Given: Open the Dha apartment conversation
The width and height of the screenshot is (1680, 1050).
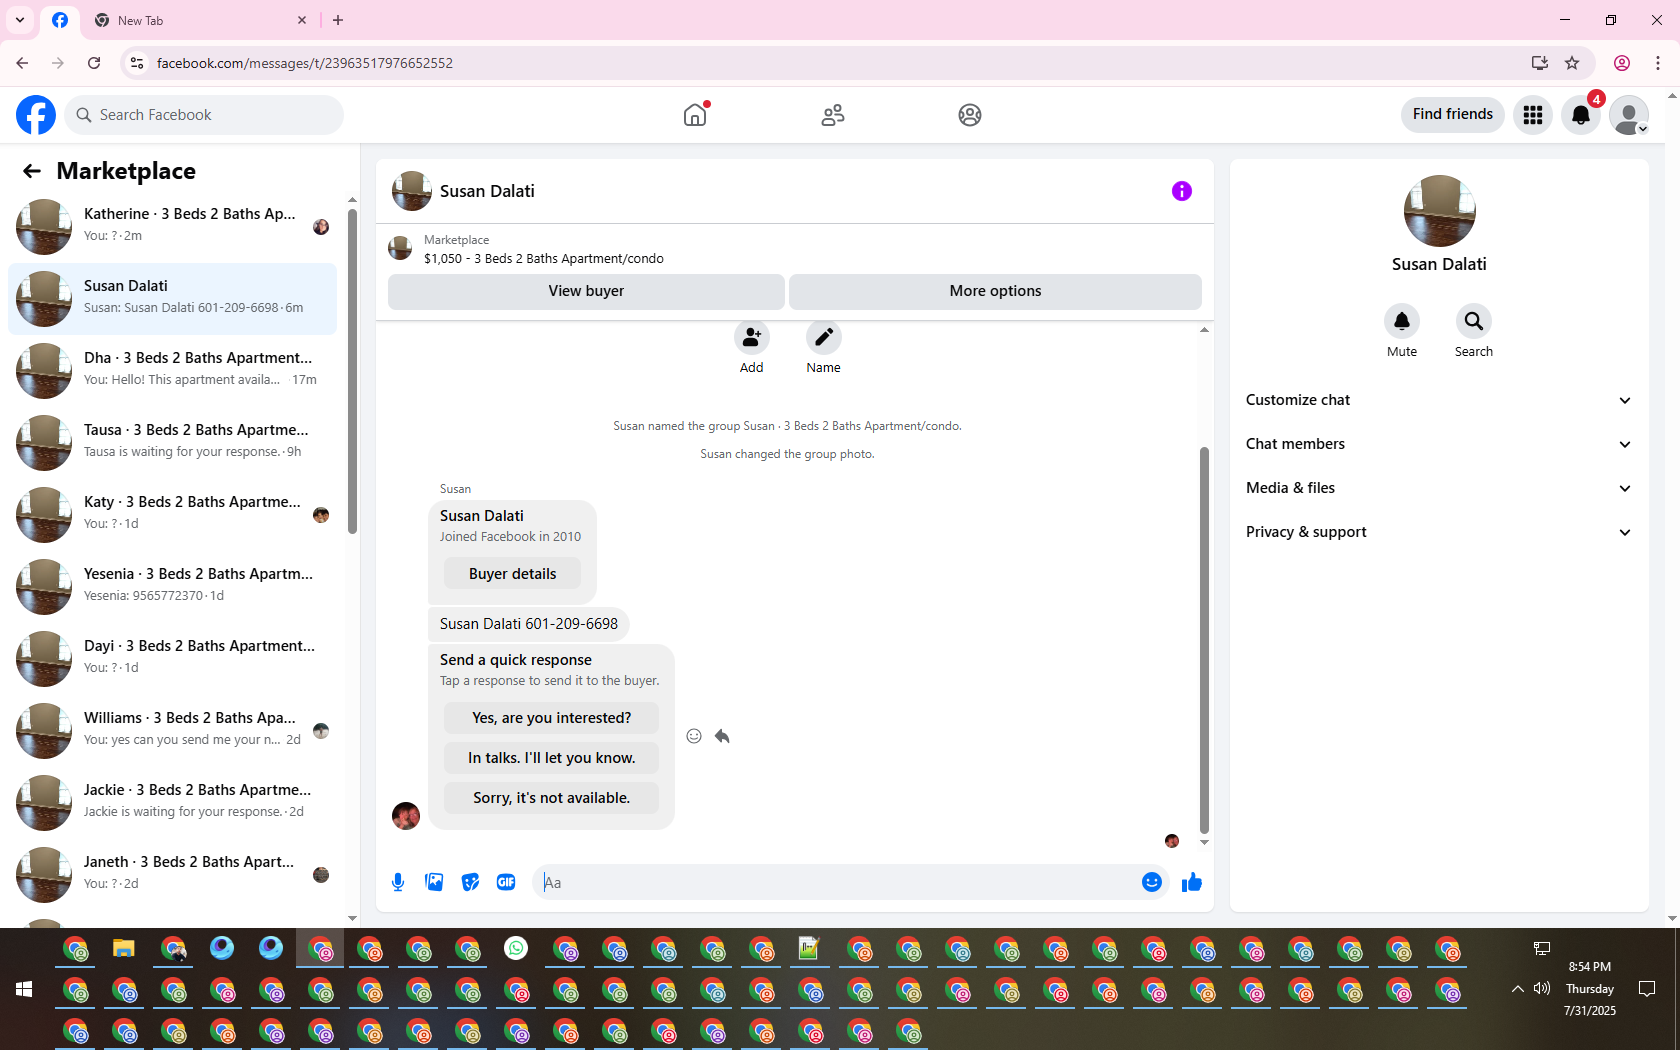Looking at the screenshot, I should [x=172, y=369].
